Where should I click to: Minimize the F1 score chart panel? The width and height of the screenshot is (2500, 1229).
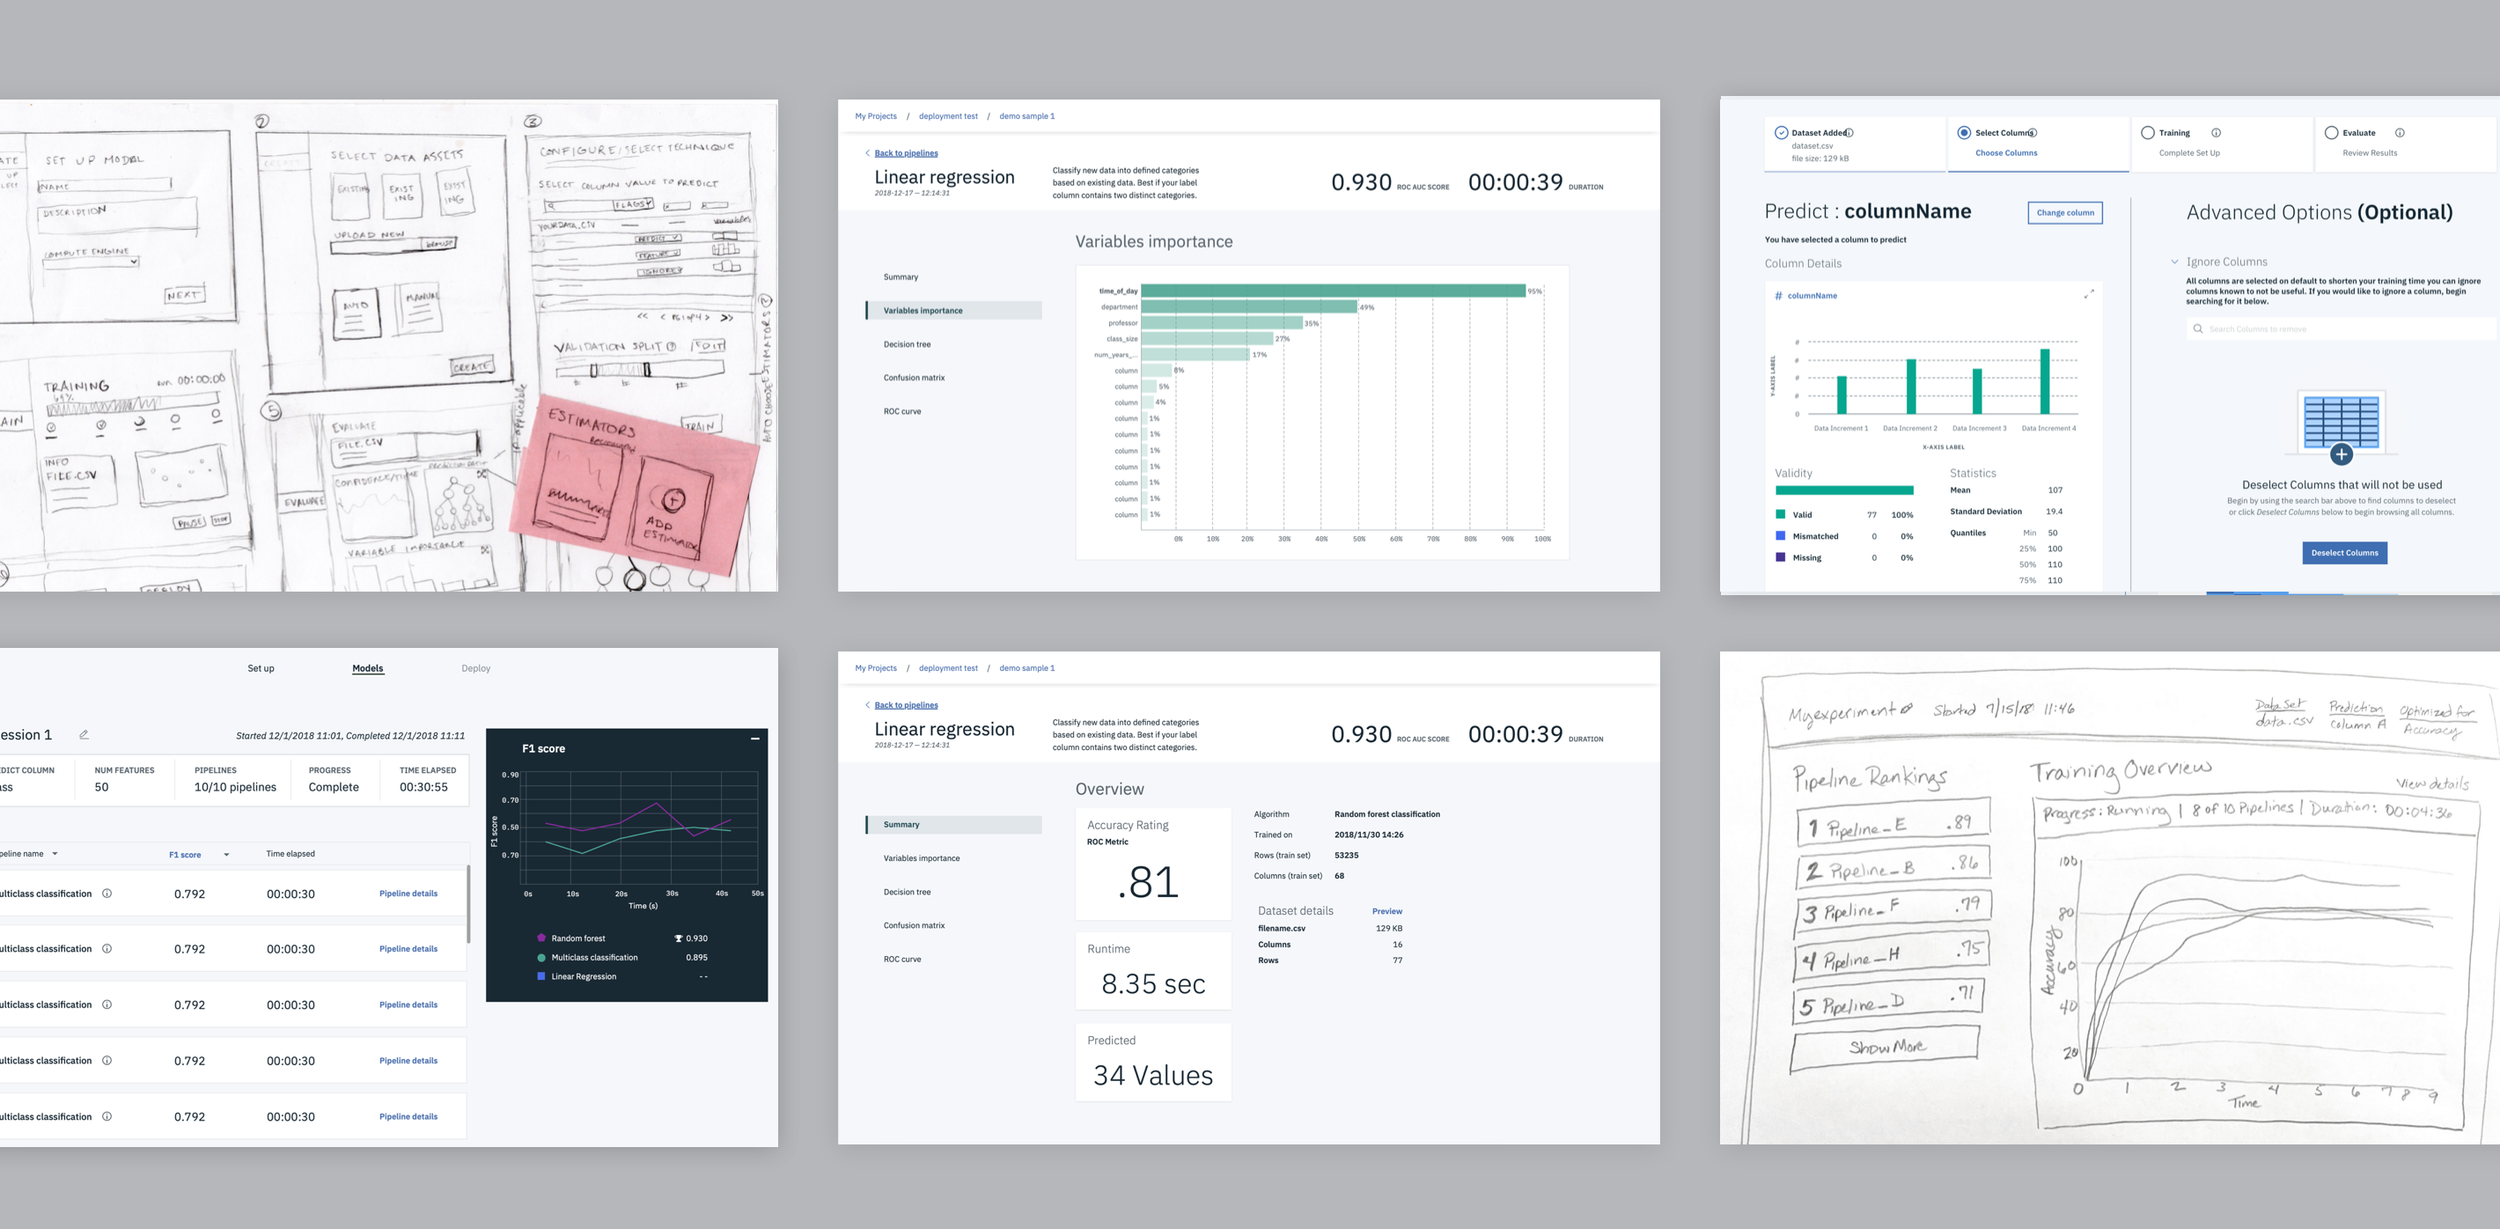point(755,739)
